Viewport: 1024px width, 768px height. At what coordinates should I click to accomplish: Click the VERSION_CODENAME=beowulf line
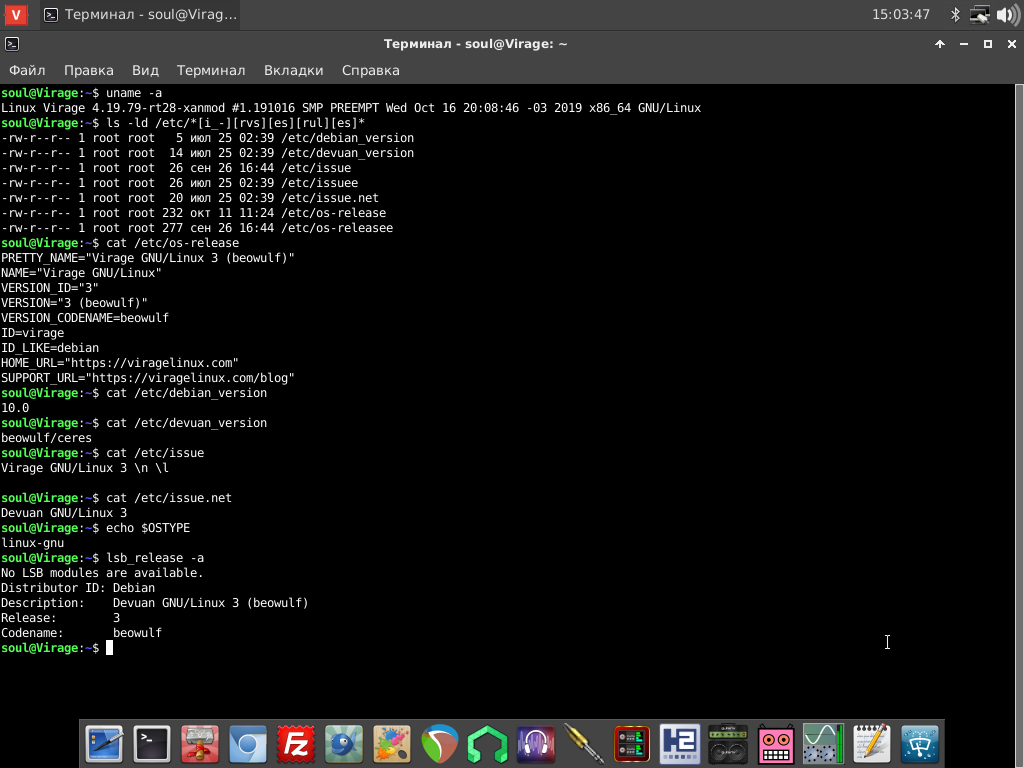(x=85, y=318)
